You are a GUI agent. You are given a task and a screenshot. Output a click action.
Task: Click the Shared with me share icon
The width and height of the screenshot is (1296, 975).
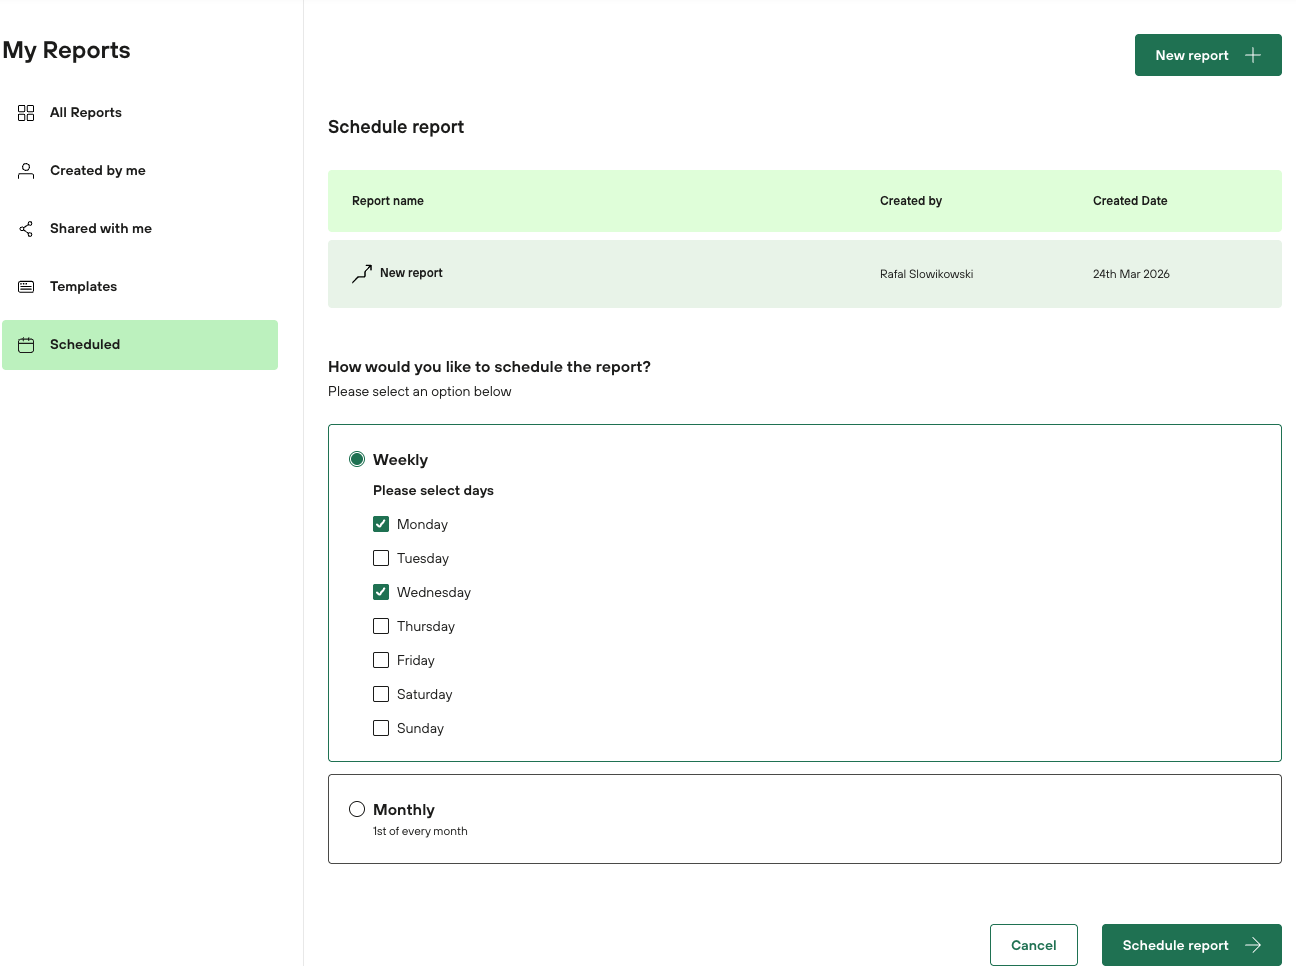coord(26,229)
